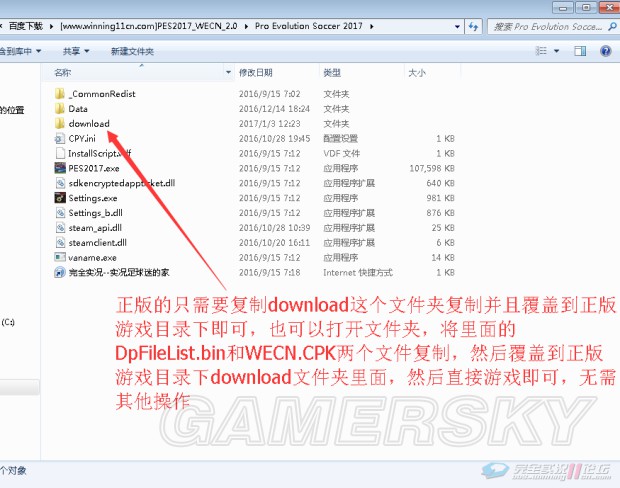Open the 共享 dropdown menu
The image size is (620, 488).
pyautogui.click(x=76, y=50)
